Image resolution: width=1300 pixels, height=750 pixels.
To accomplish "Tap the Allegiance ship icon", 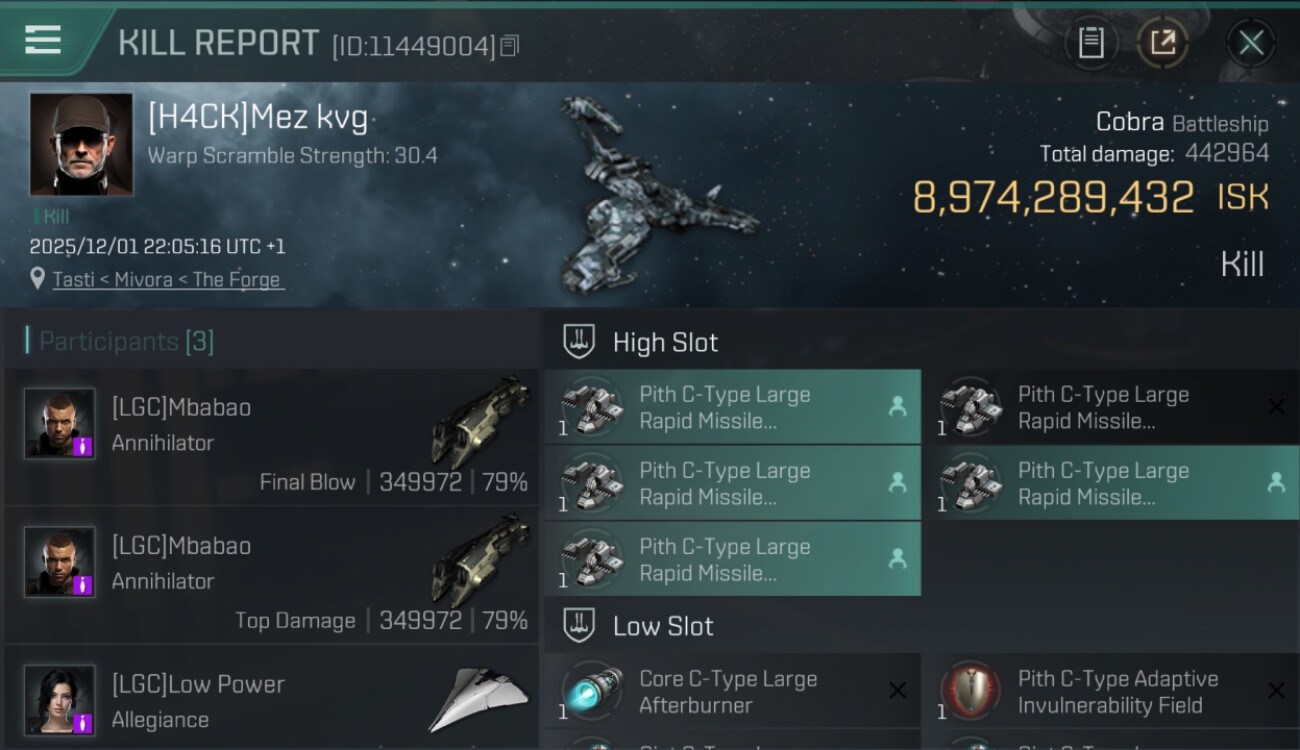I will click(478, 699).
